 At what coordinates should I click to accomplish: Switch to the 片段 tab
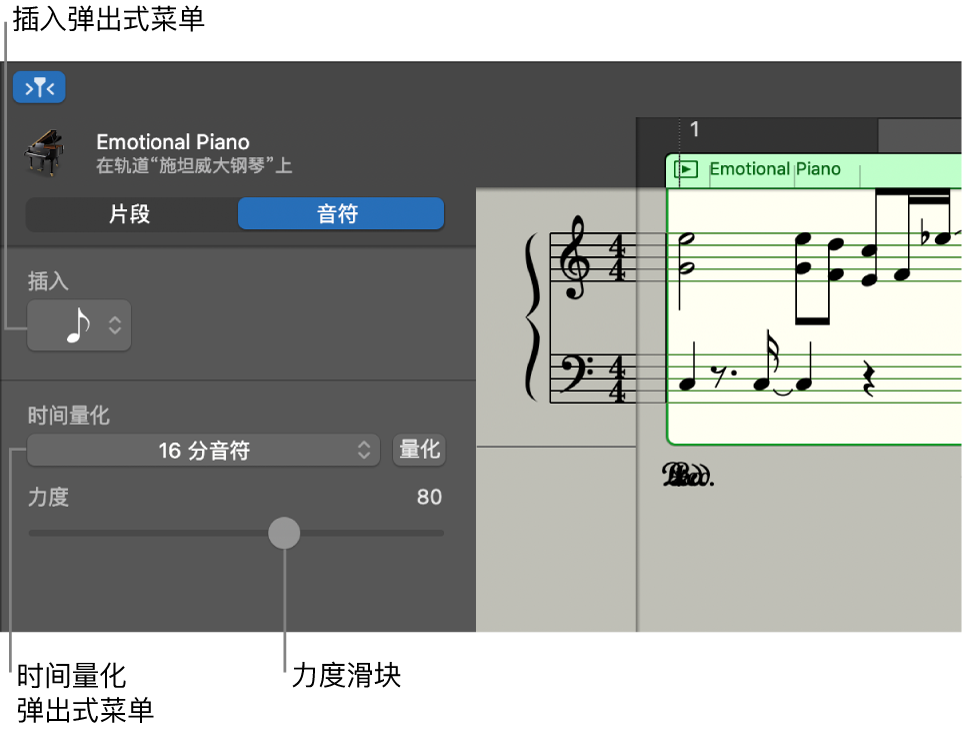pyautogui.click(x=130, y=214)
